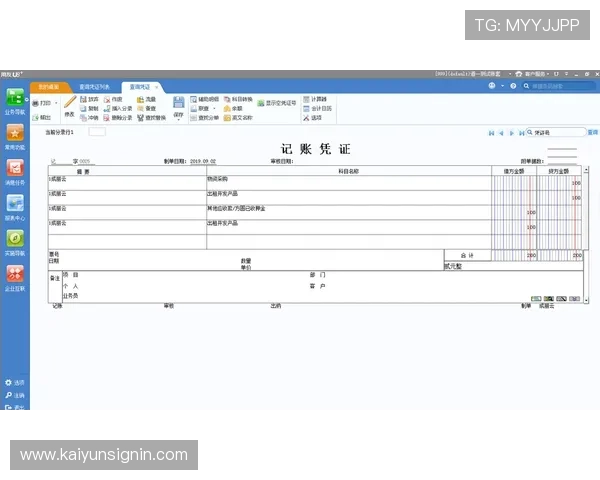Go to the next voucher

512,133
